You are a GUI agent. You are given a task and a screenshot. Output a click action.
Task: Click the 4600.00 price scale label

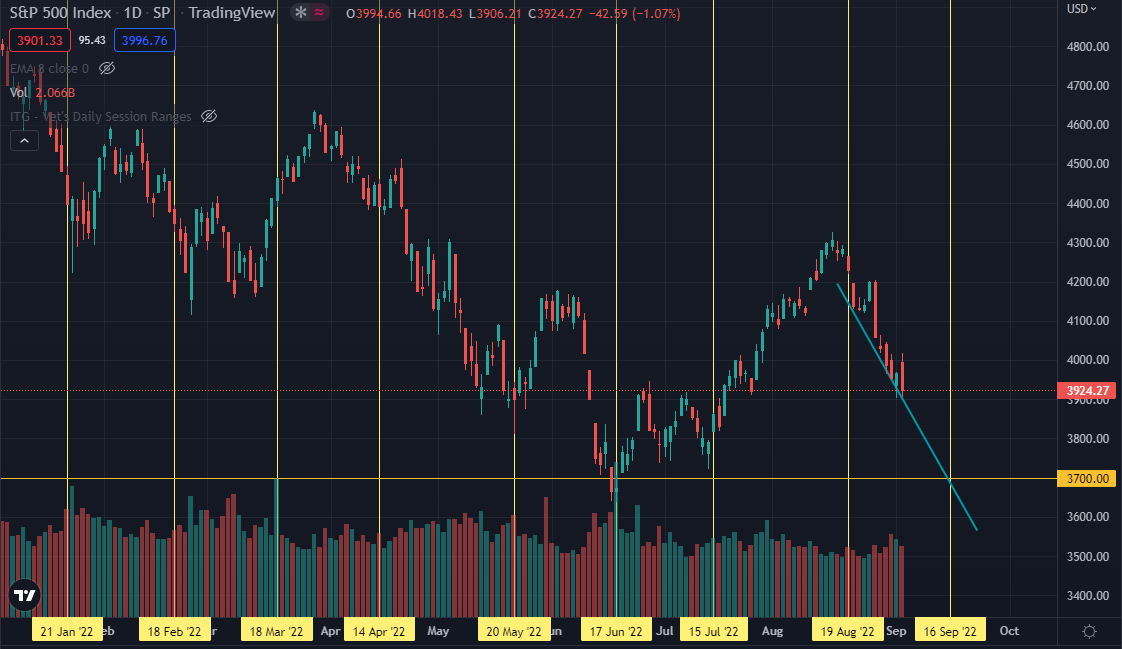pyautogui.click(x=1088, y=125)
